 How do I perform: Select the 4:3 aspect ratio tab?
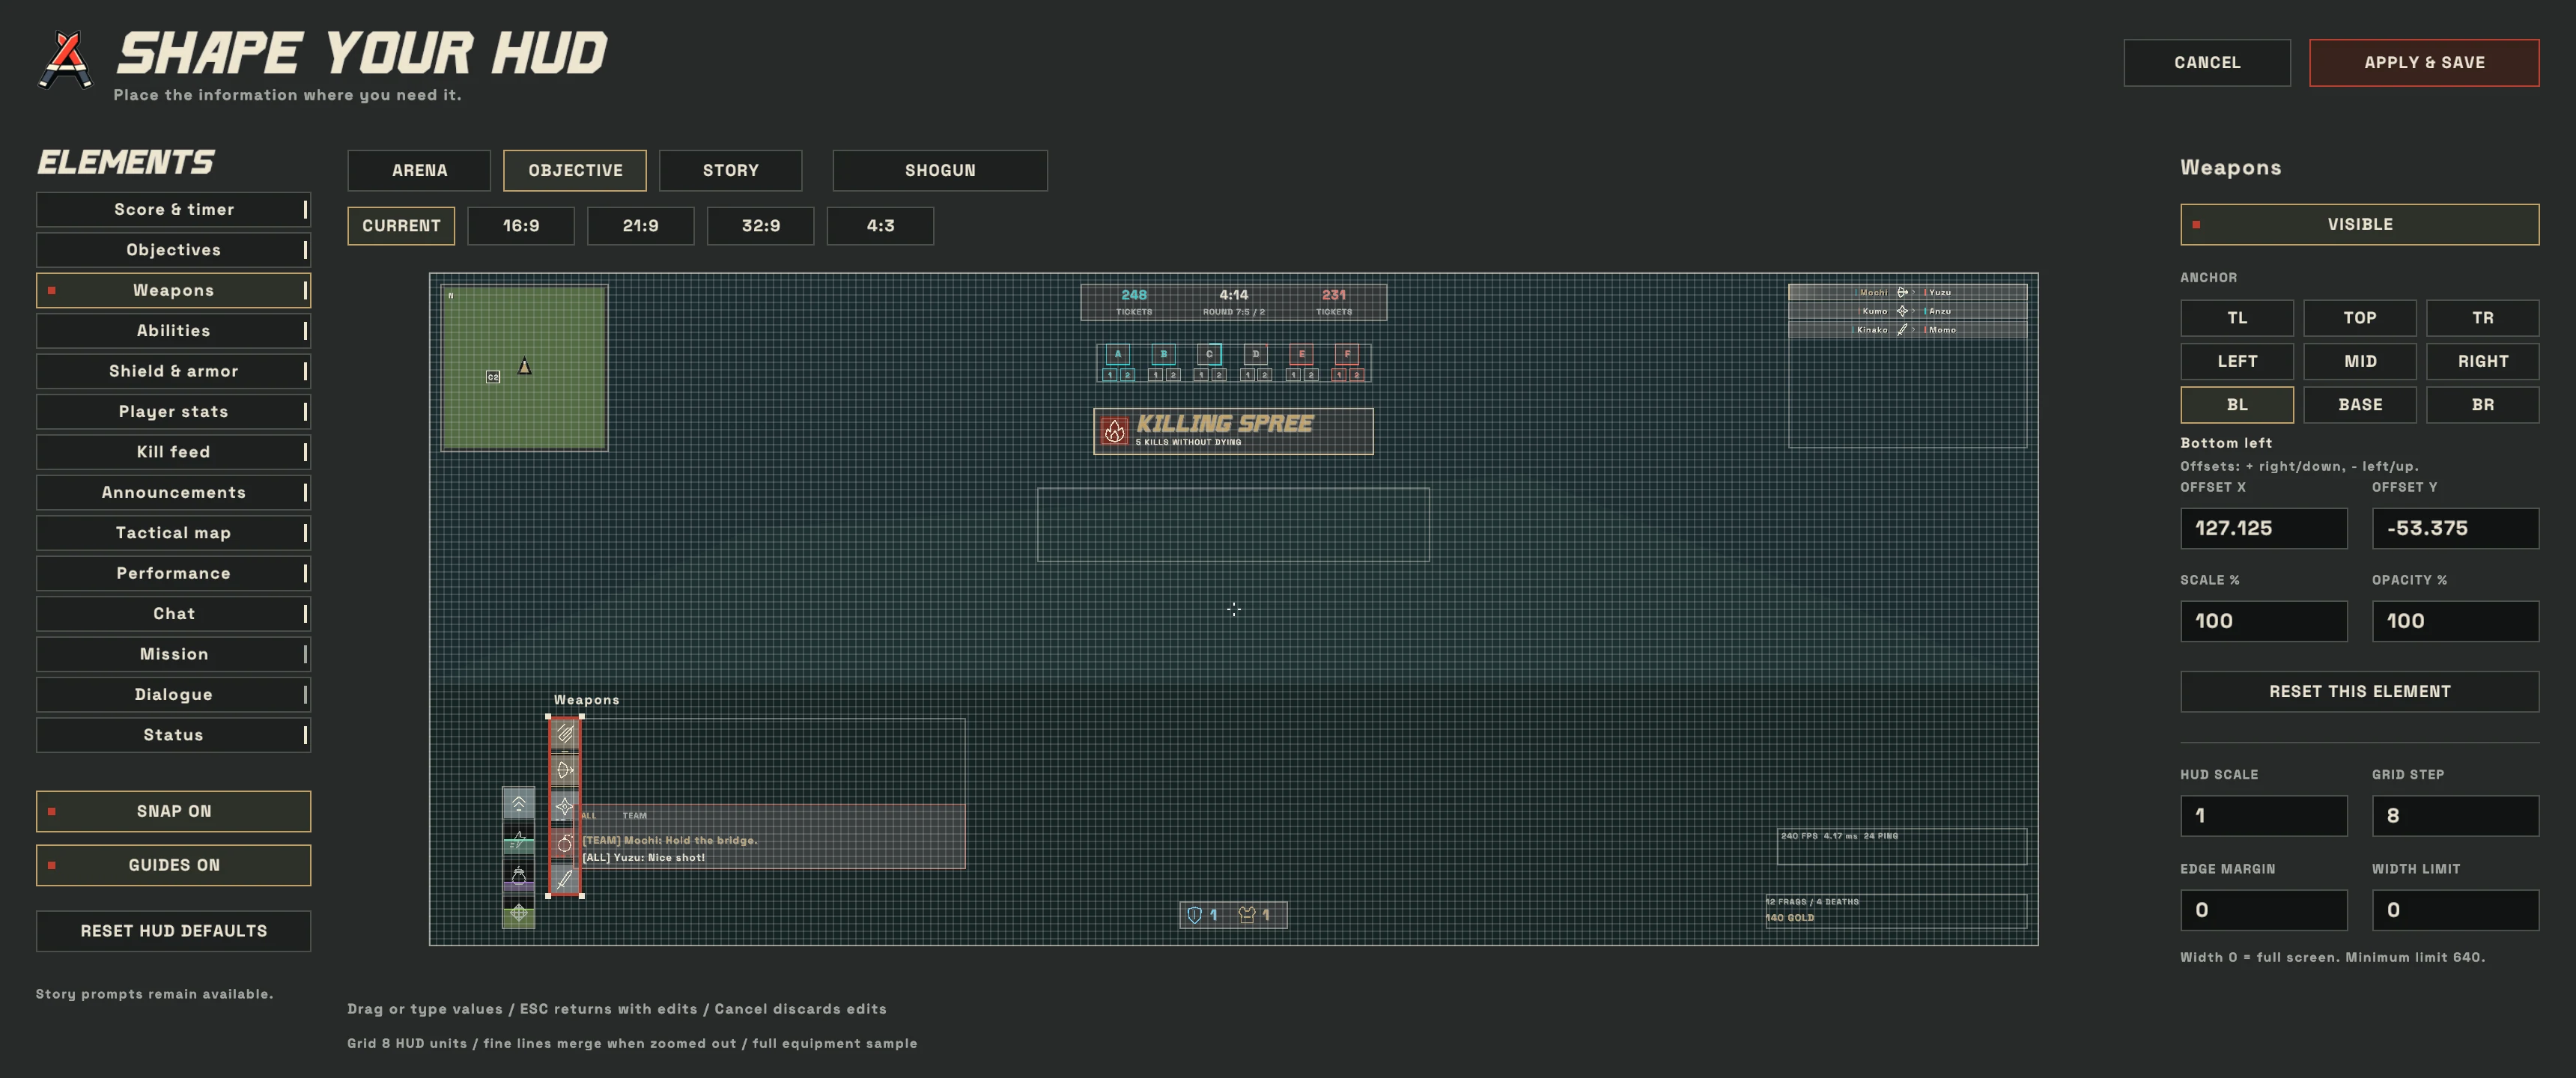tap(880, 226)
